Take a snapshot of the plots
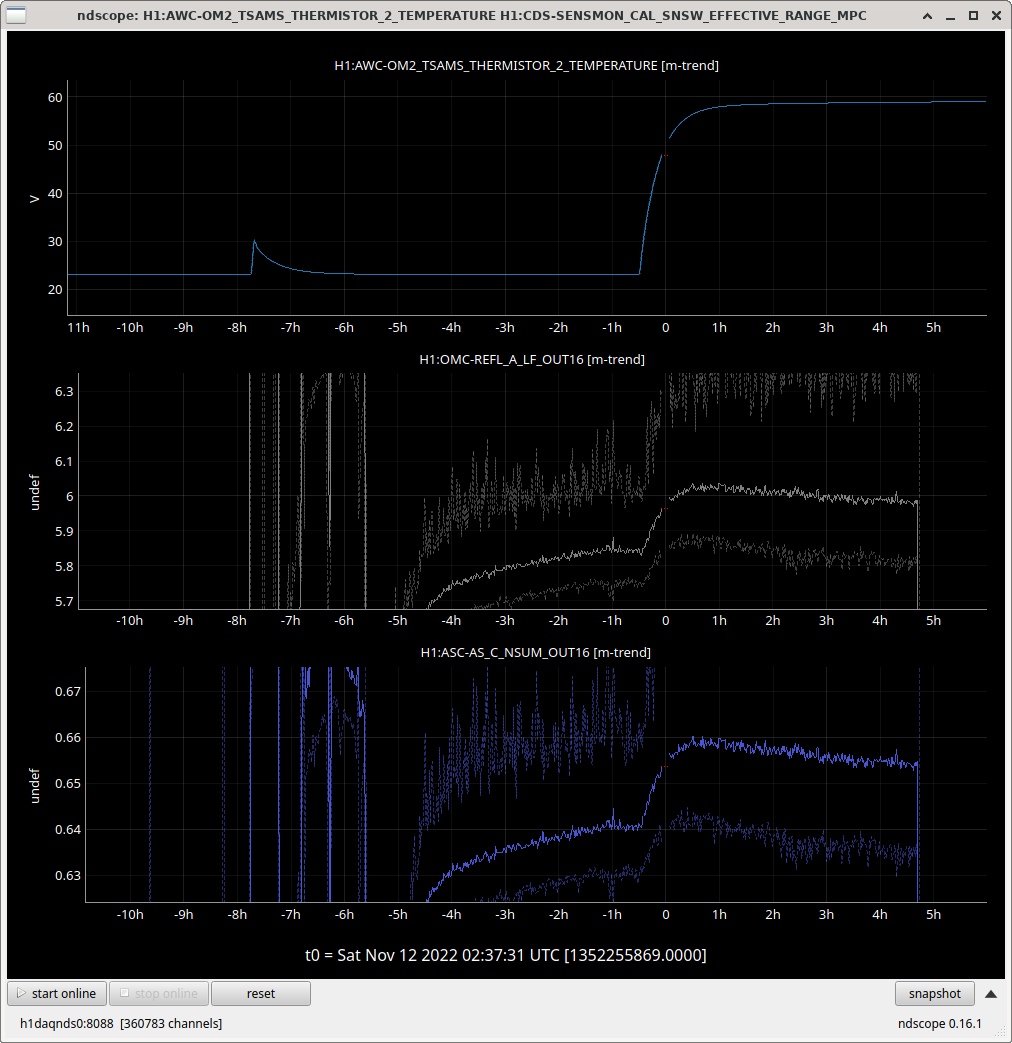This screenshot has height=1043, width=1012. [934, 993]
